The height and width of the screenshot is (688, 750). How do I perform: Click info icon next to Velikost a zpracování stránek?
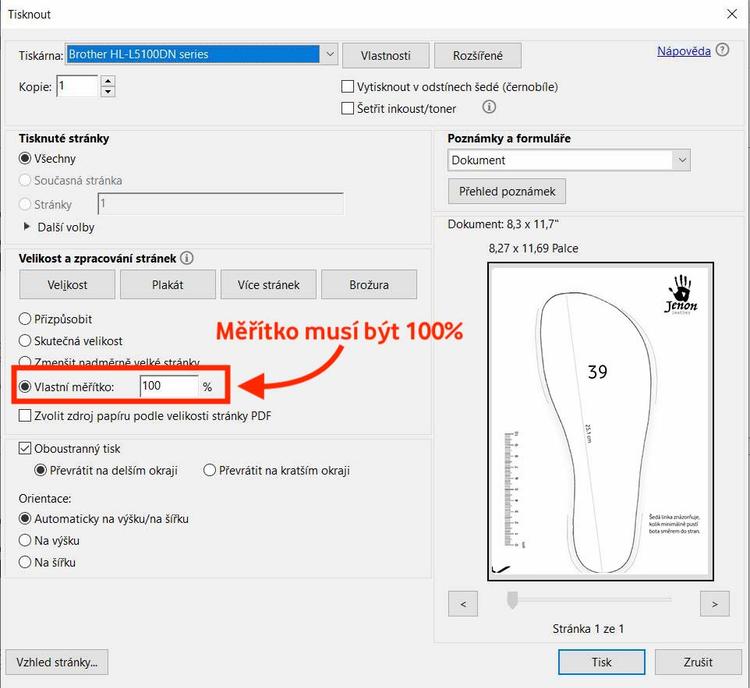[187, 258]
